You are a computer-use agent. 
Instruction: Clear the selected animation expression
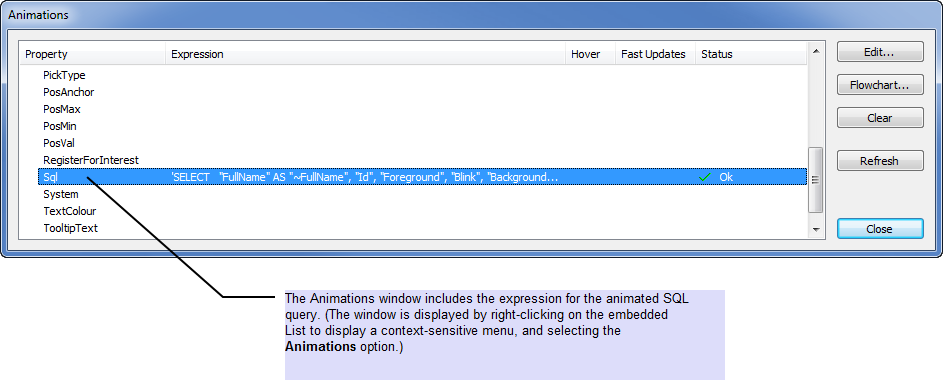click(x=880, y=118)
